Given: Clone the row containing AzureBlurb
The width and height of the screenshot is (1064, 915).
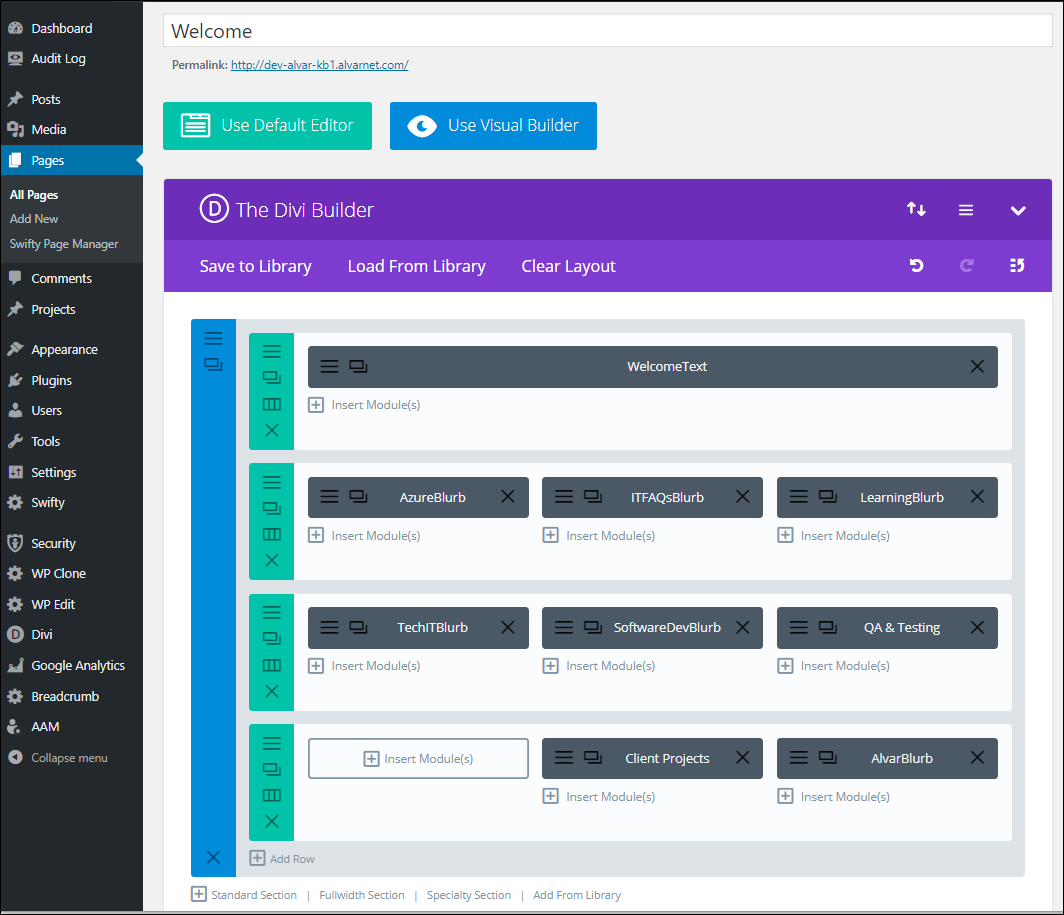Looking at the screenshot, I should [271, 508].
